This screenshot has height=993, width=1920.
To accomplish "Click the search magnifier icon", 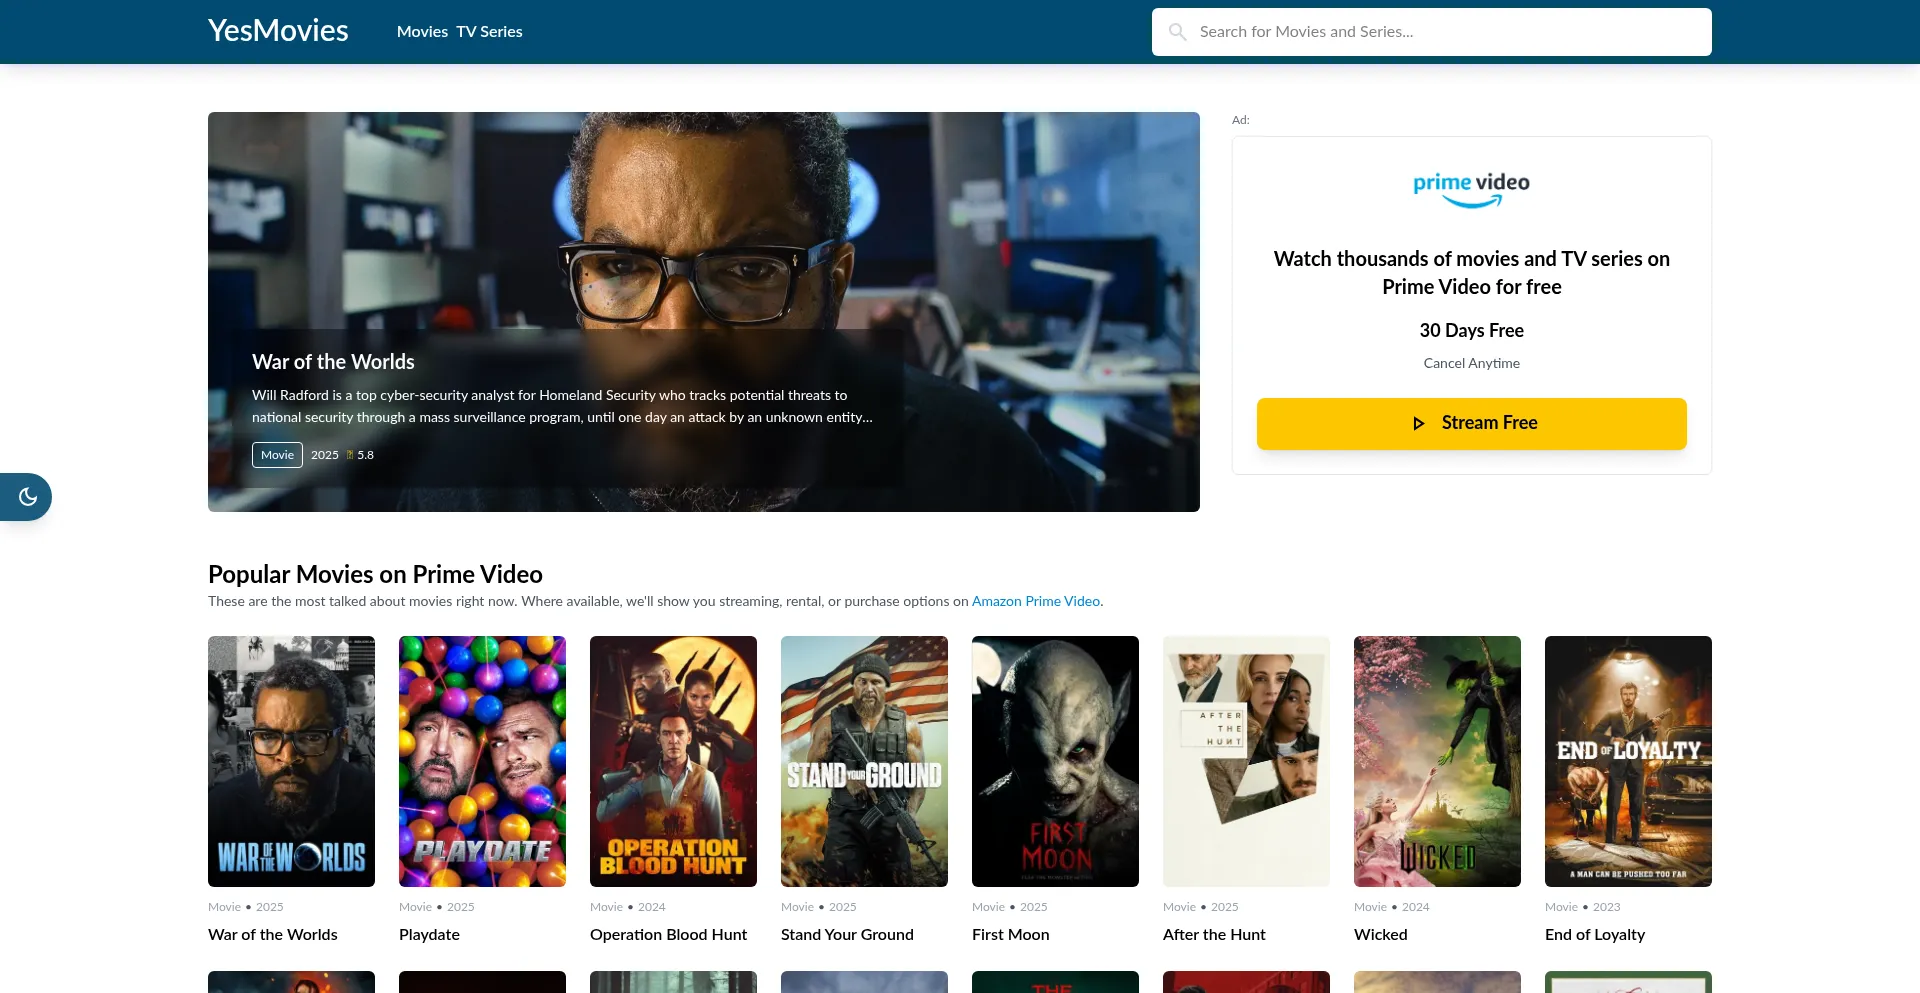I will 1179,31.
